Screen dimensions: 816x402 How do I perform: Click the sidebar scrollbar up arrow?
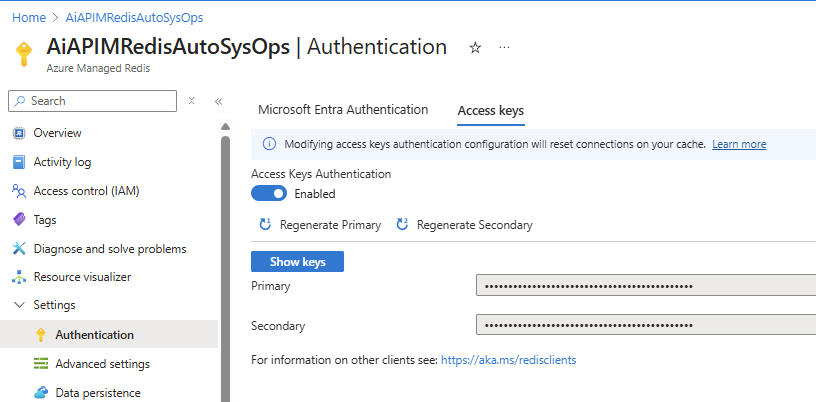coord(225,127)
